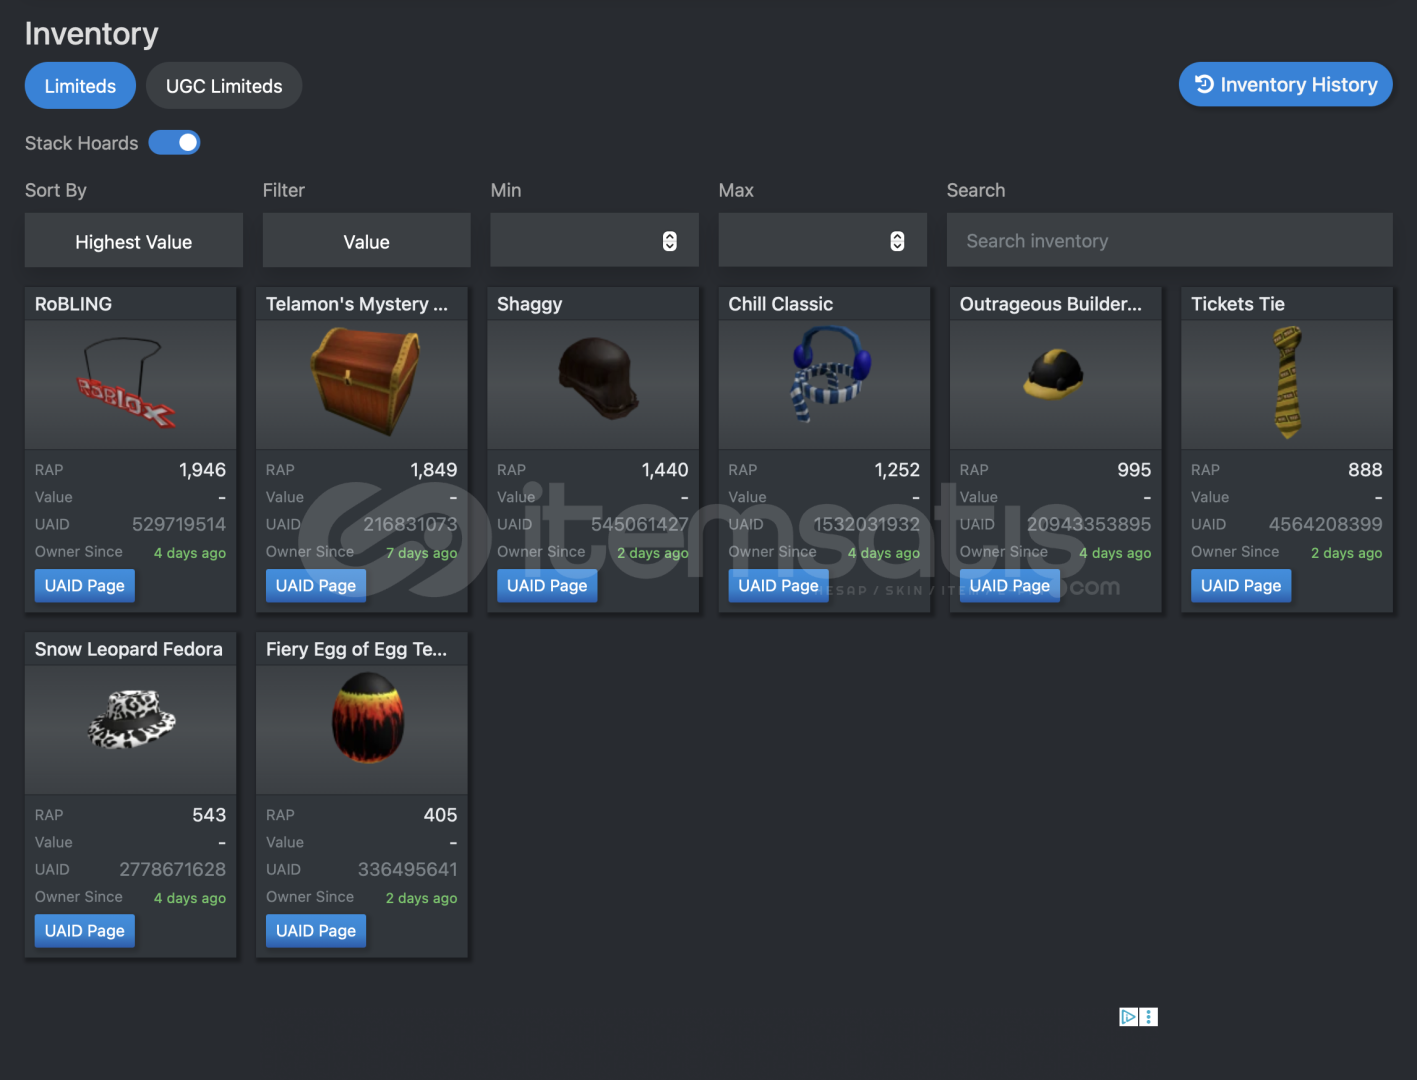
Task: Focus the Search inventory field
Action: click(1169, 241)
